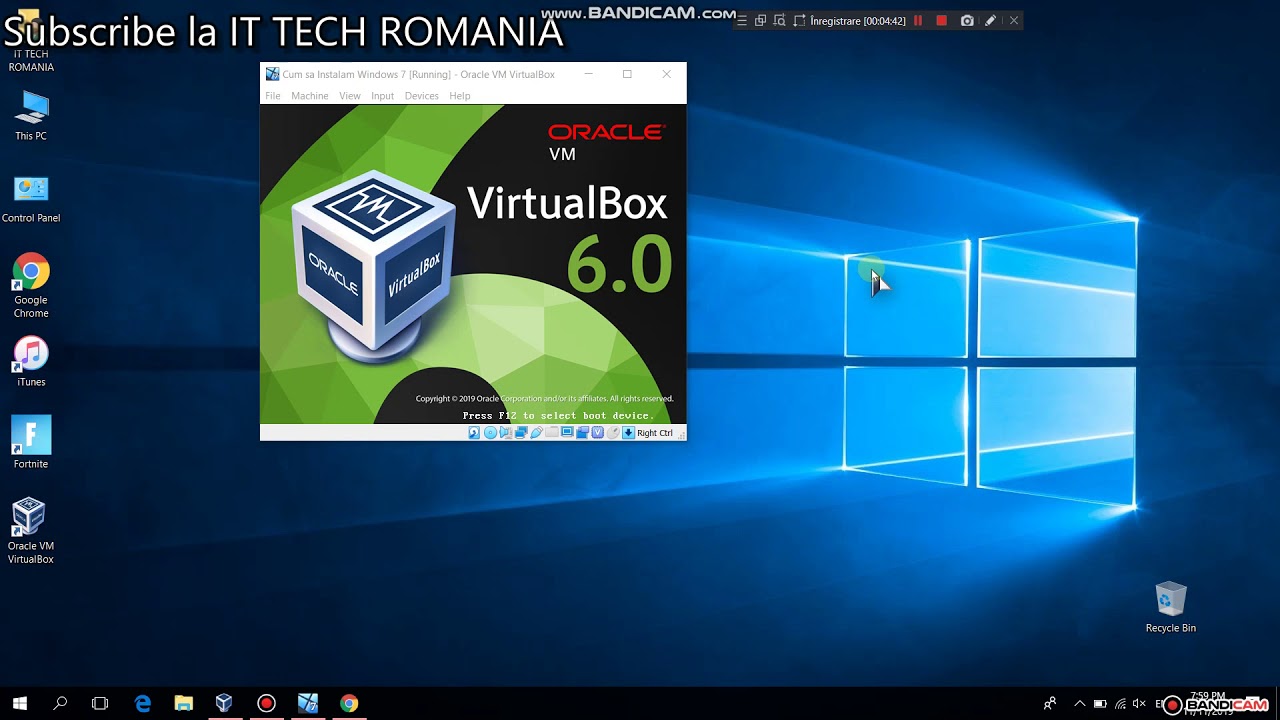Expand hidden system tray icons chevron

[x=1079, y=704]
